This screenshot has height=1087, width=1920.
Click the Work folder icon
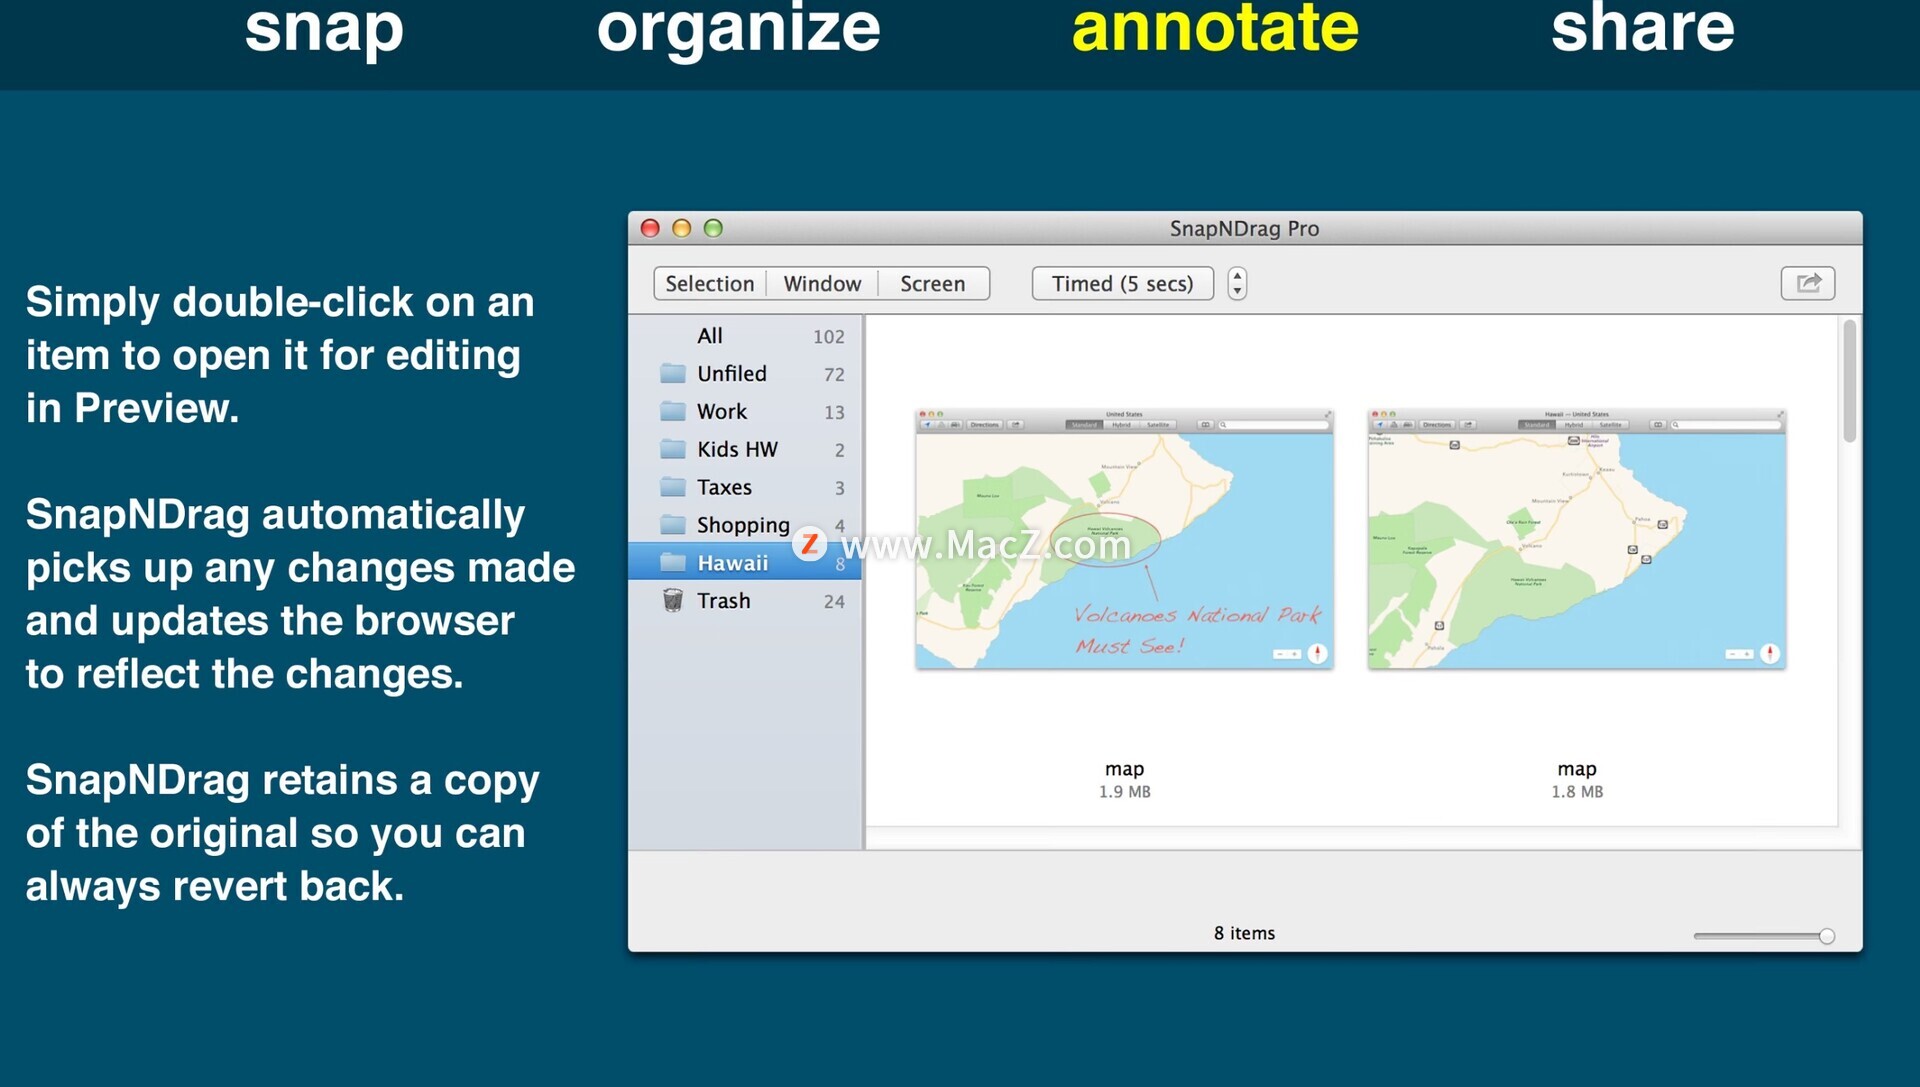pyautogui.click(x=673, y=412)
